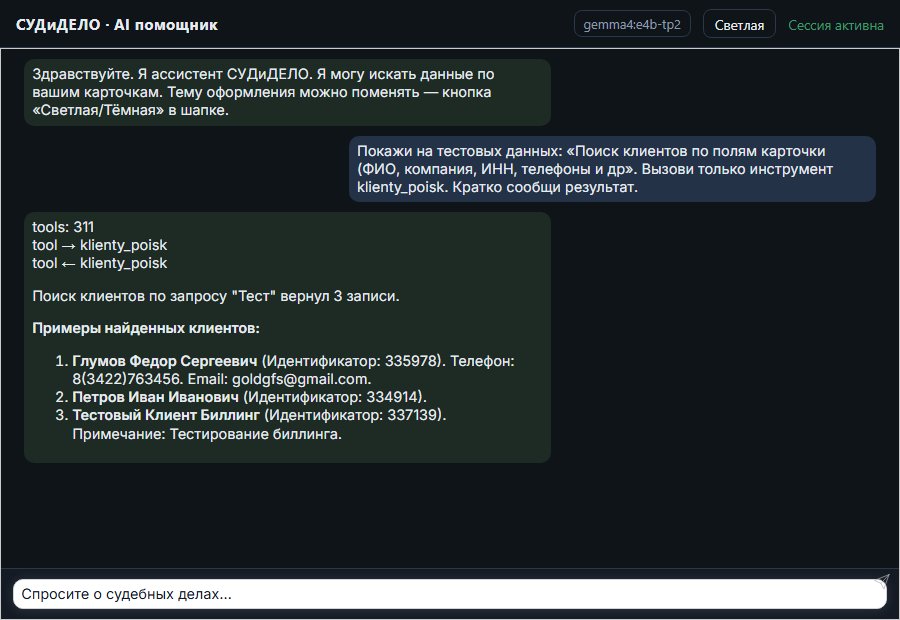
Task: Click the Примеры найденных клиентов heading
Action: [x=146, y=328]
